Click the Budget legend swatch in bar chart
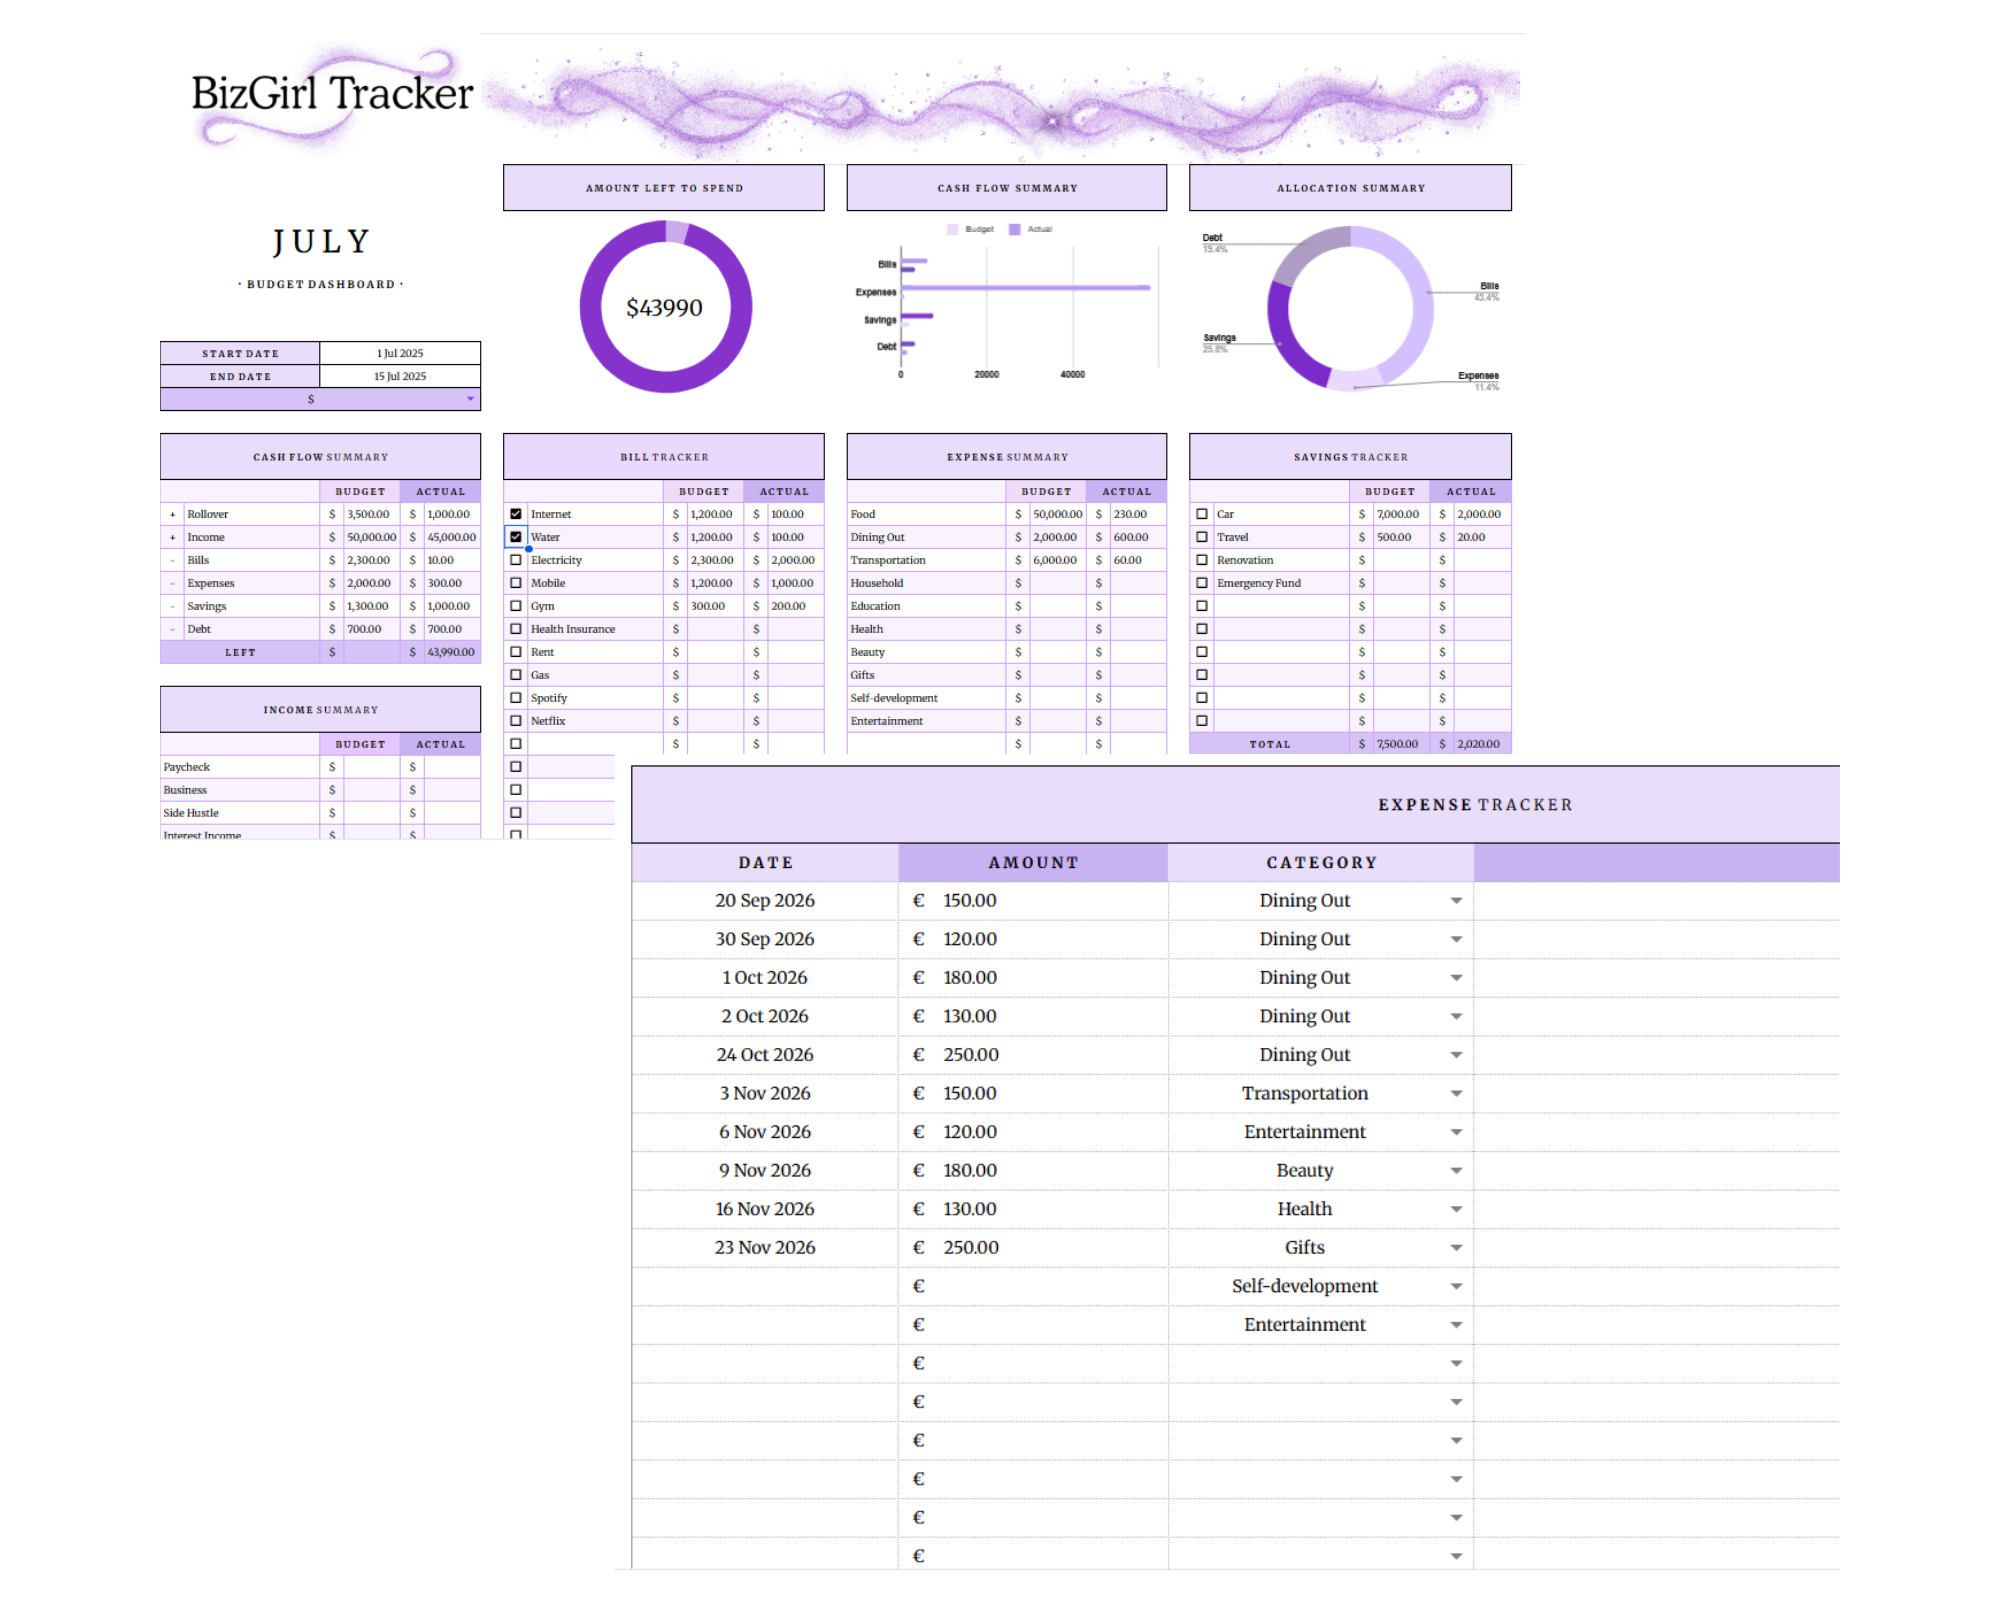2000x1600 pixels. [952, 229]
